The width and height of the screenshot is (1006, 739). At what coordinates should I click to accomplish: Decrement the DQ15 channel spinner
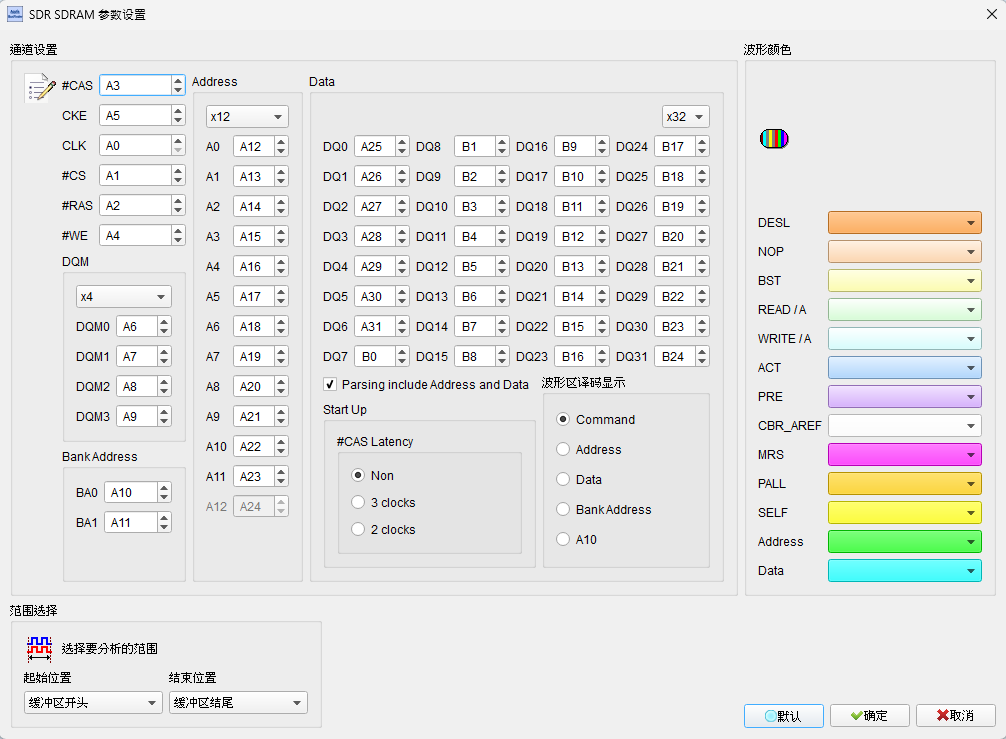pyautogui.click(x=502, y=361)
